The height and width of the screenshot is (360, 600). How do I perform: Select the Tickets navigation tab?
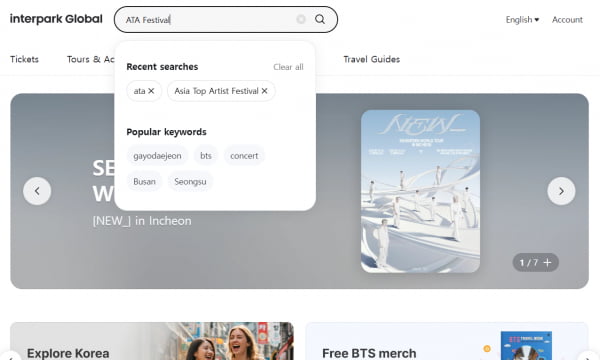pos(24,59)
